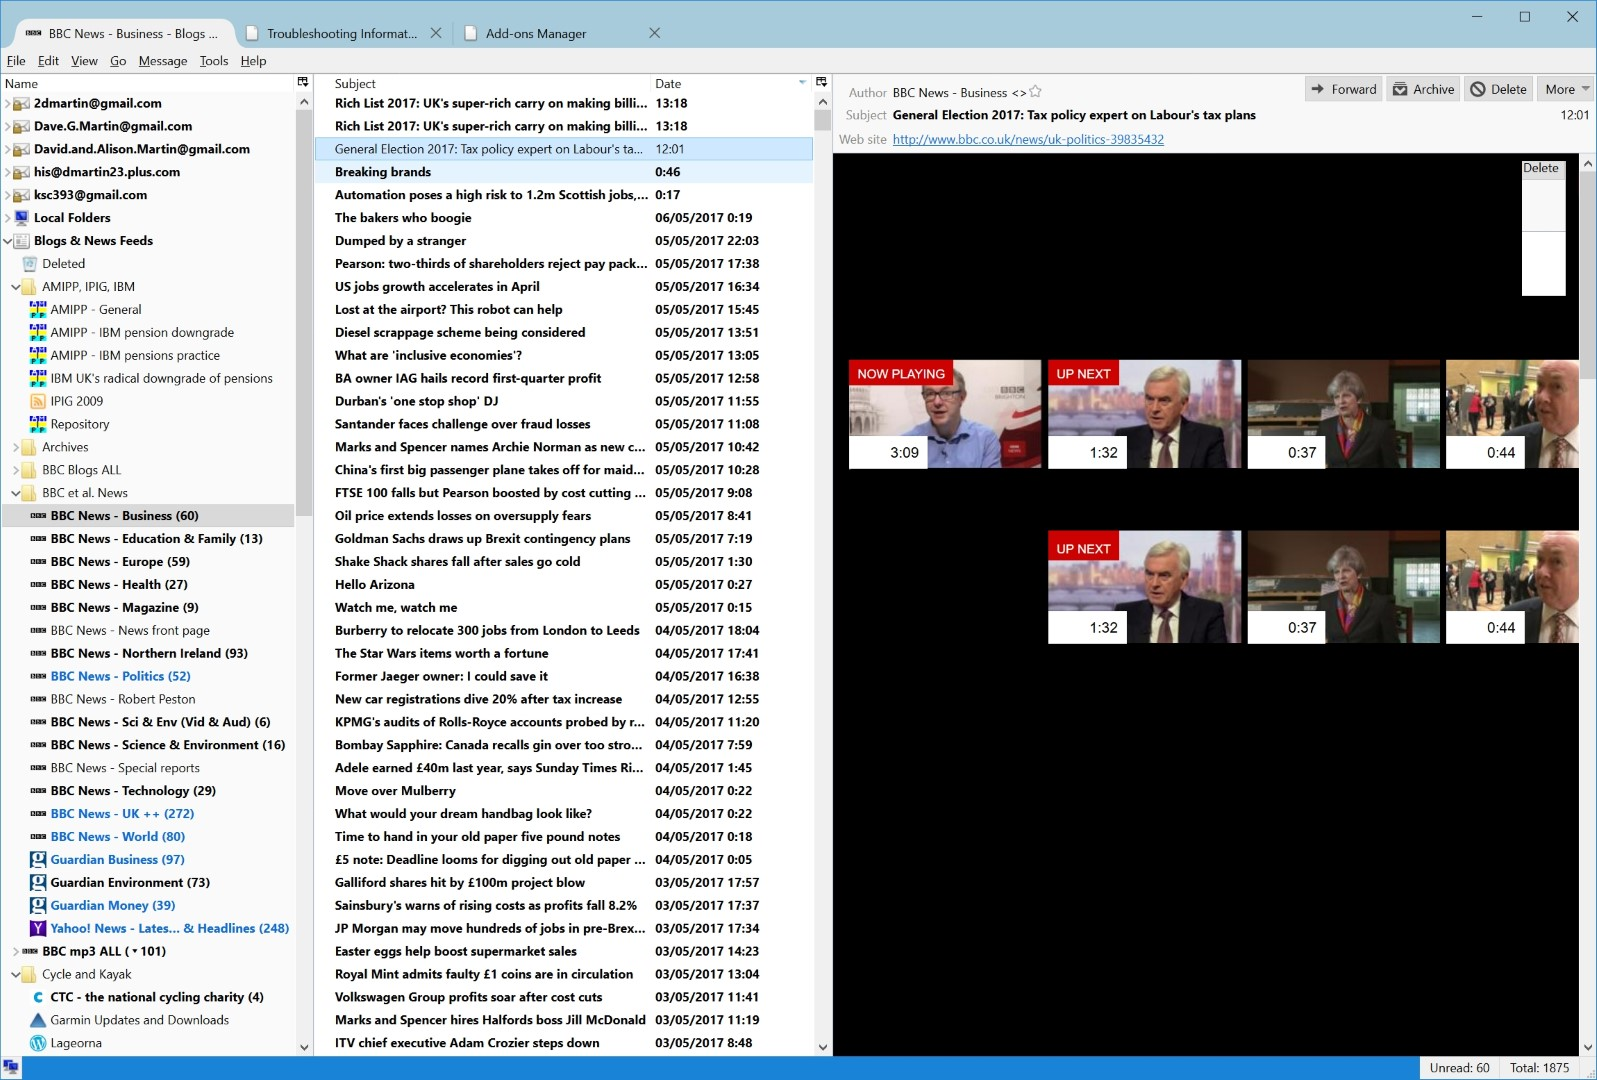Archive the message using the Archive button

point(1423,89)
